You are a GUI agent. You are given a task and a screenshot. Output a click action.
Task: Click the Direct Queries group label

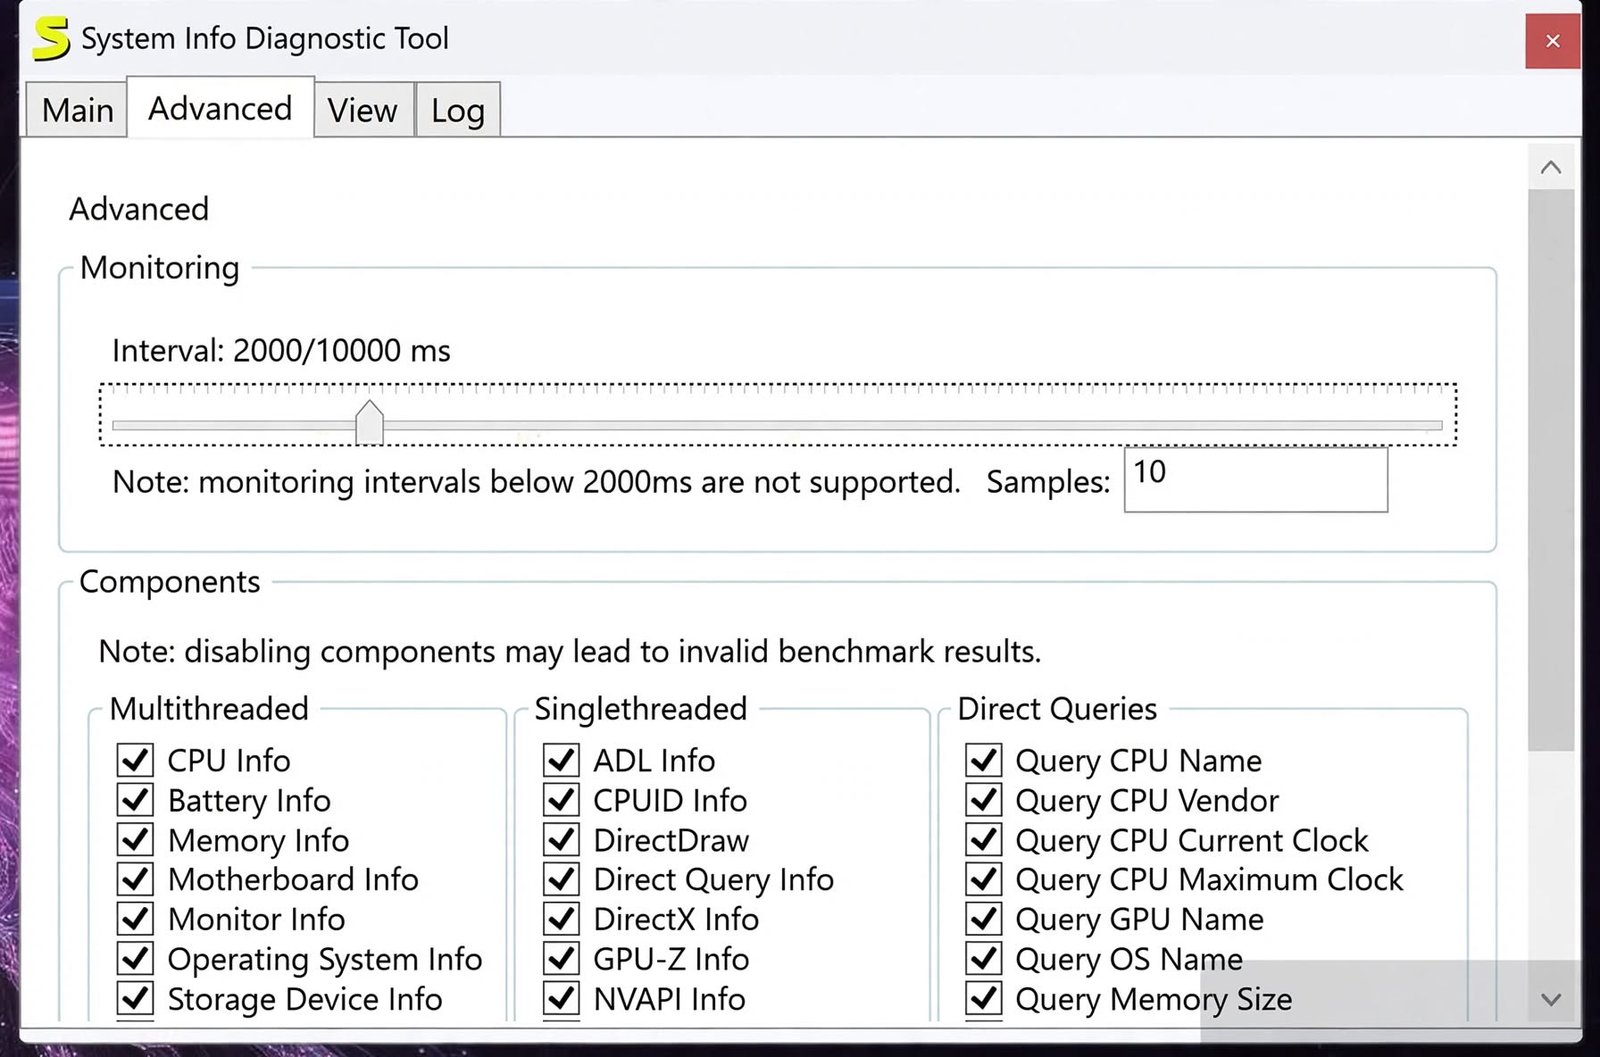click(x=1057, y=709)
